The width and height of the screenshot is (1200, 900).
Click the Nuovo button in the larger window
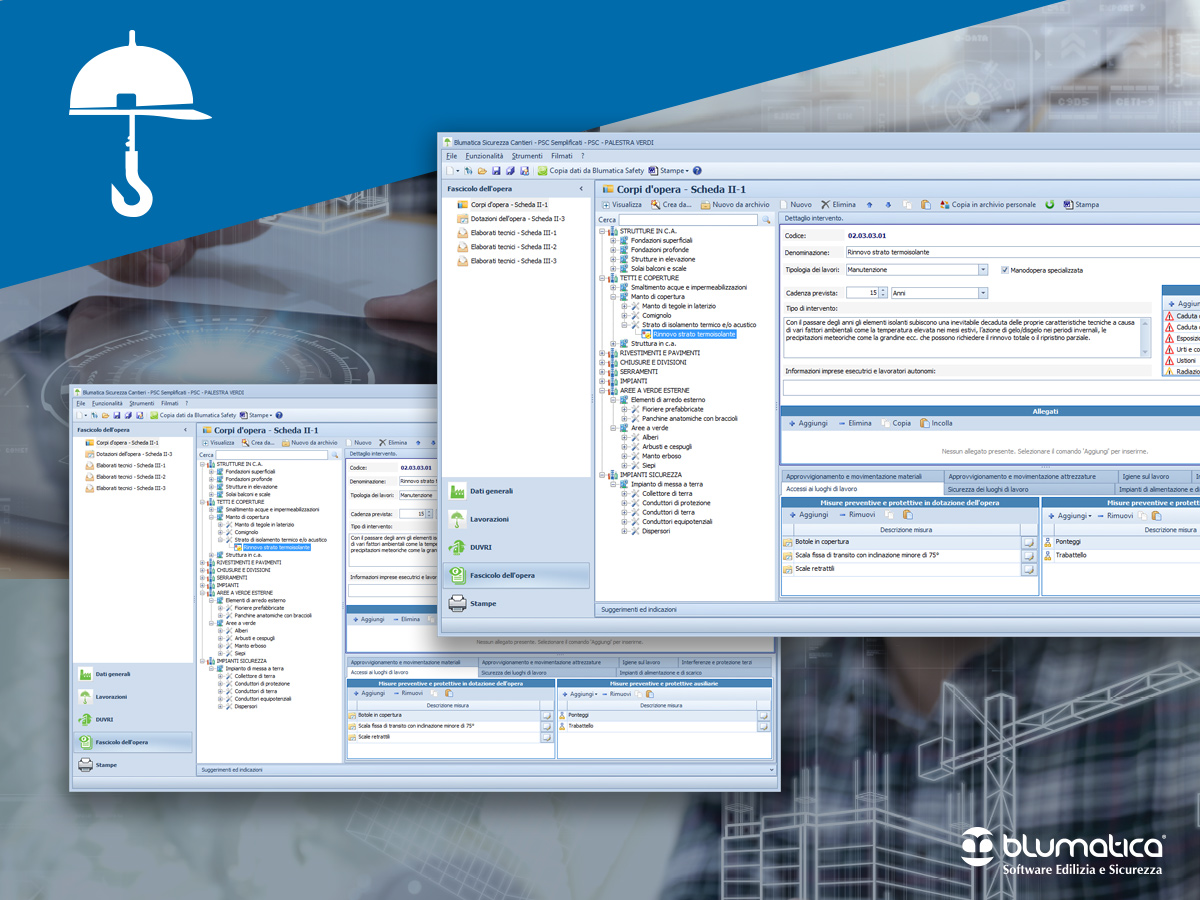[x=795, y=204]
